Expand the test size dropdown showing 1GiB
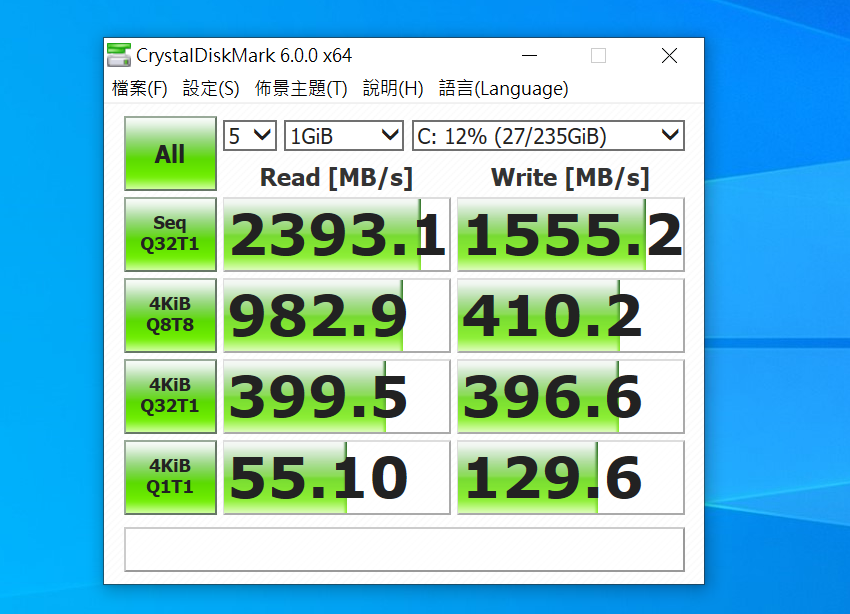 coord(344,135)
